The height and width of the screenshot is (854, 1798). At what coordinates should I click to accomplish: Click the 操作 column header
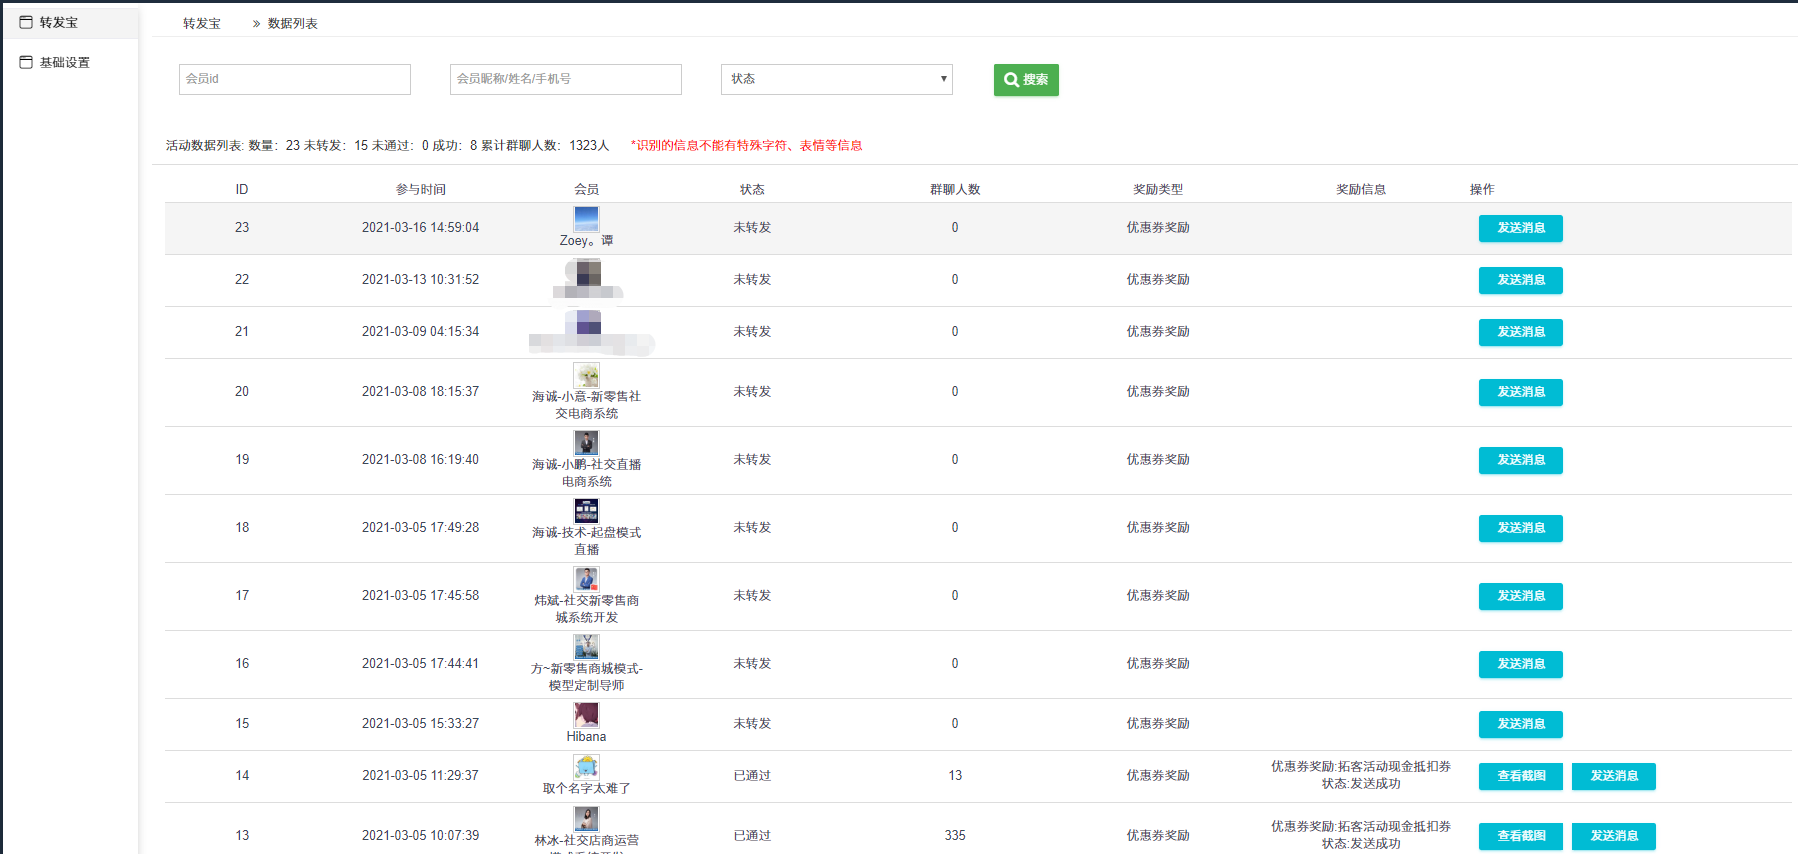[1482, 189]
